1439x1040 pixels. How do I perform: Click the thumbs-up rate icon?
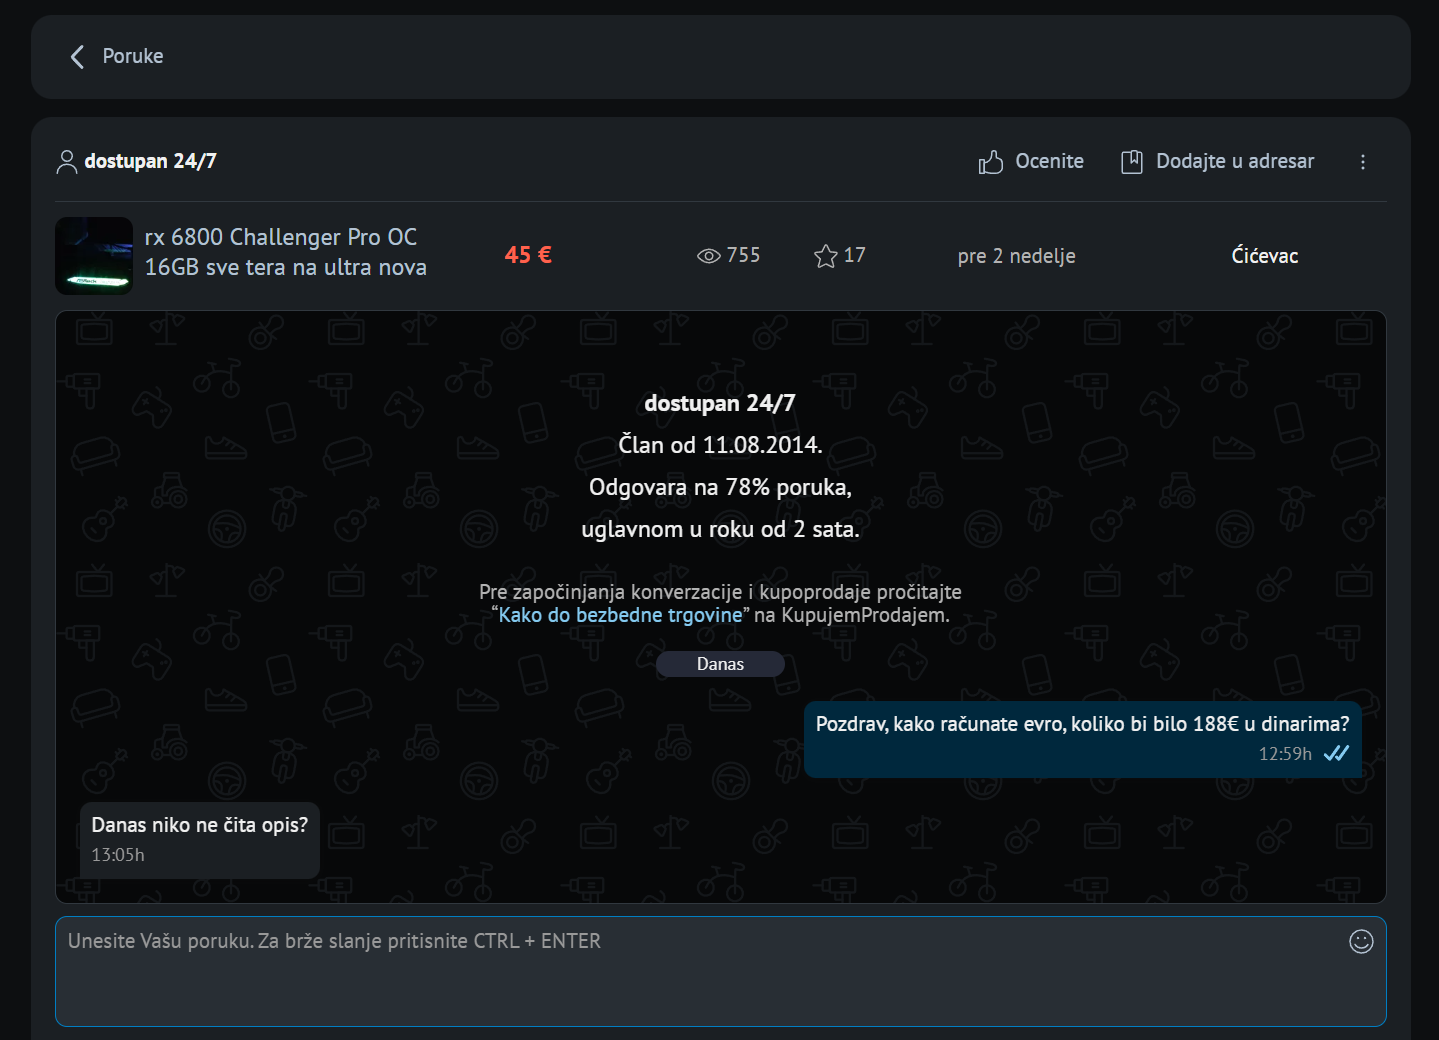pos(990,162)
